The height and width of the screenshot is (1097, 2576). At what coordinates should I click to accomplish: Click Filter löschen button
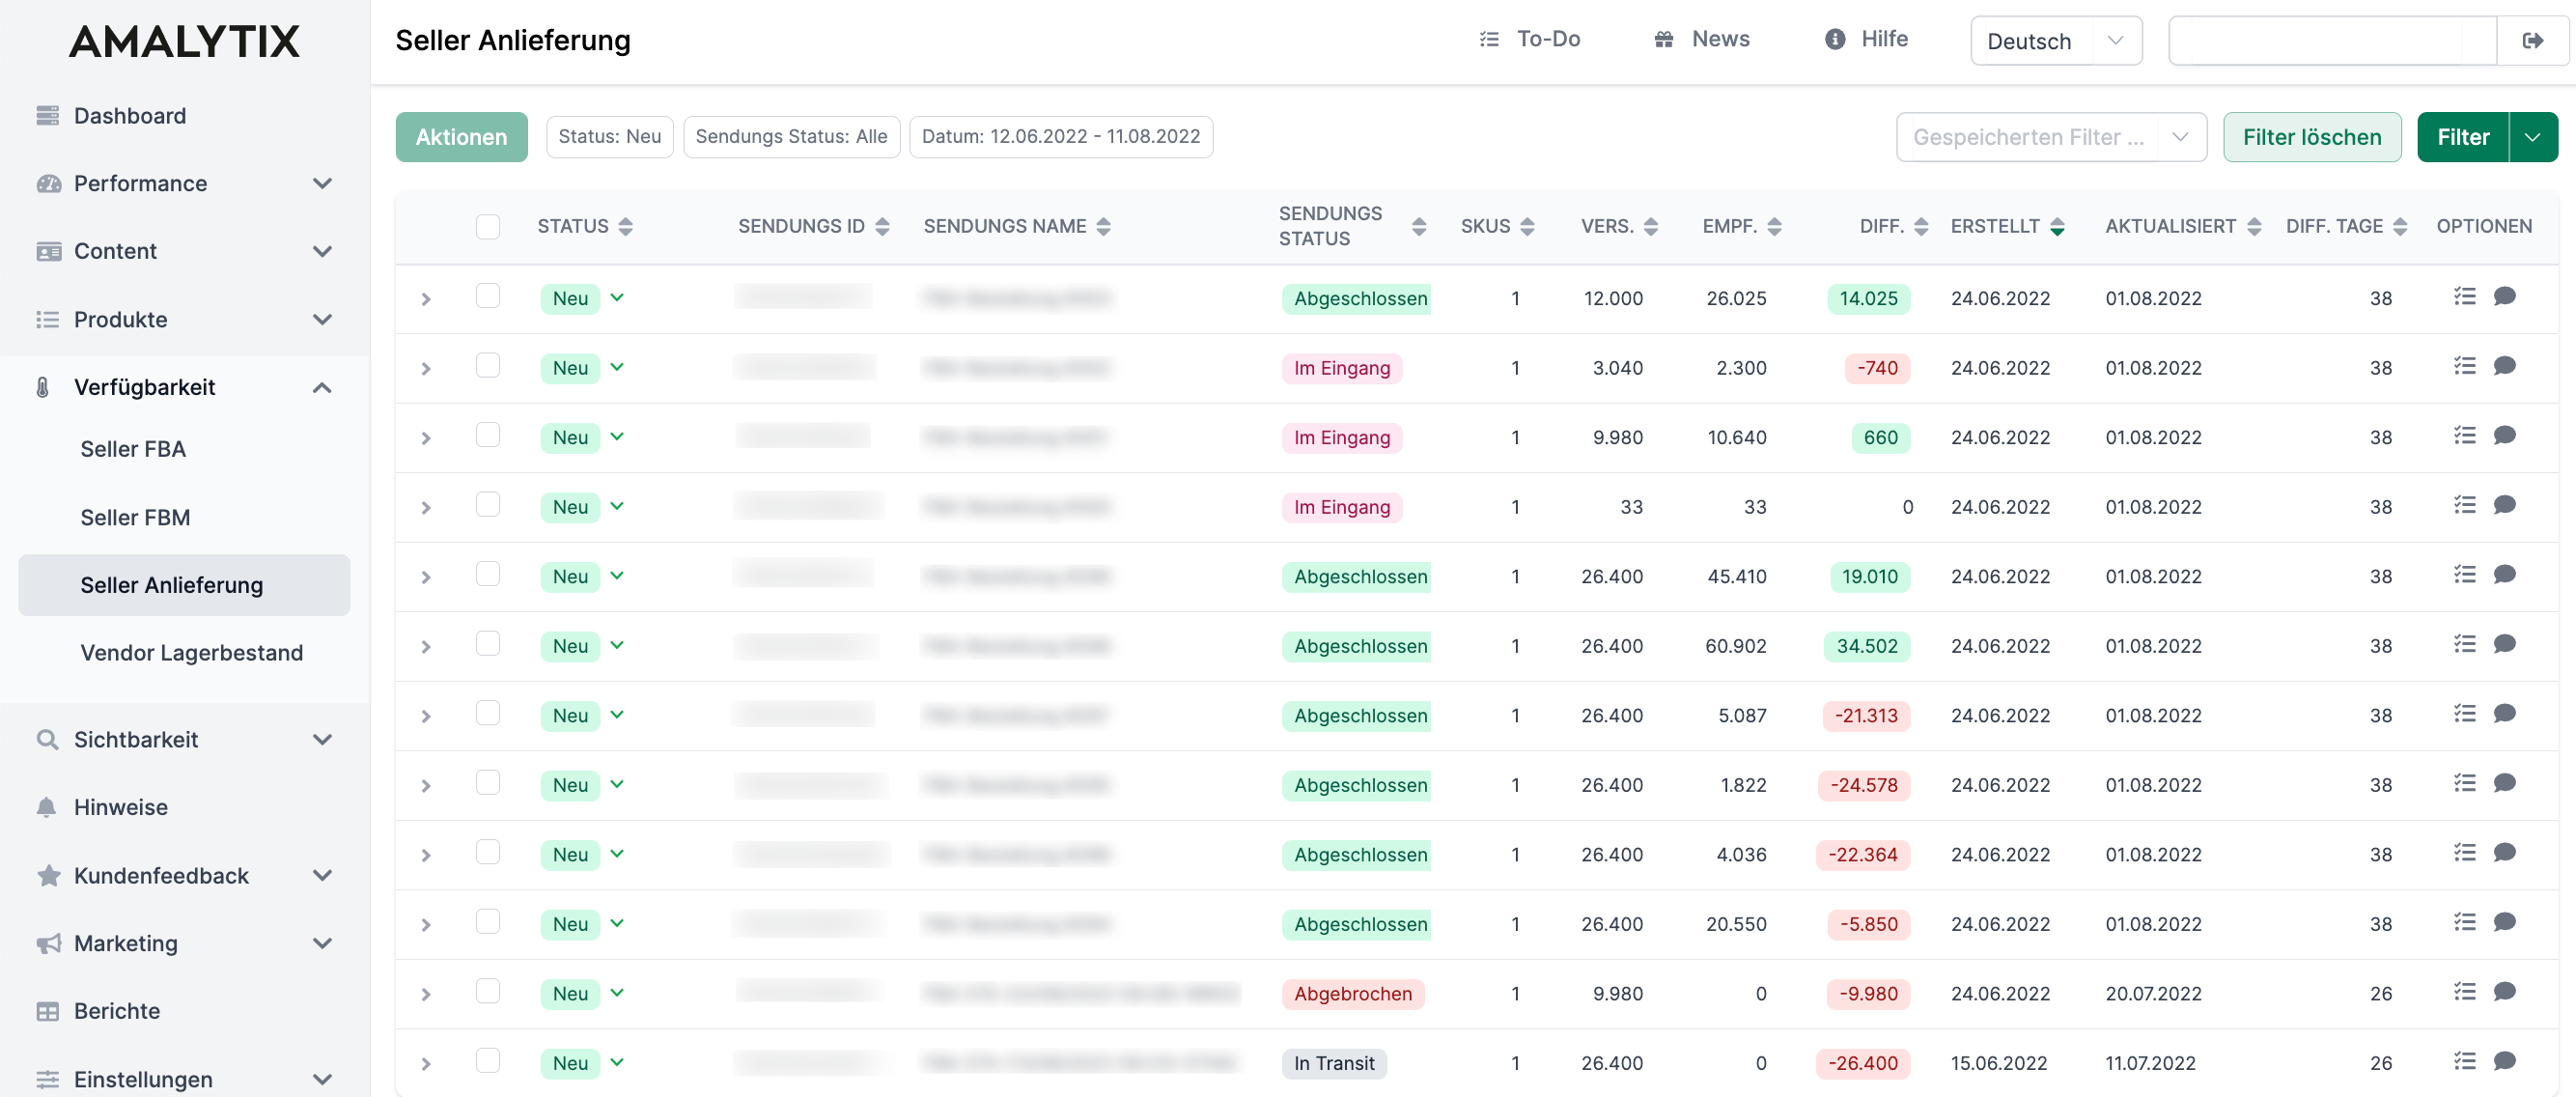tap(2312, 137)
